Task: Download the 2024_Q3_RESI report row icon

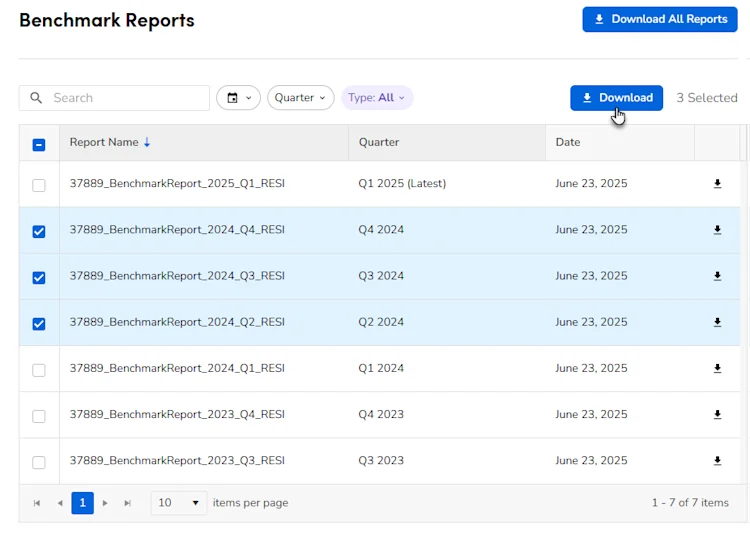Action: (717, 276)
